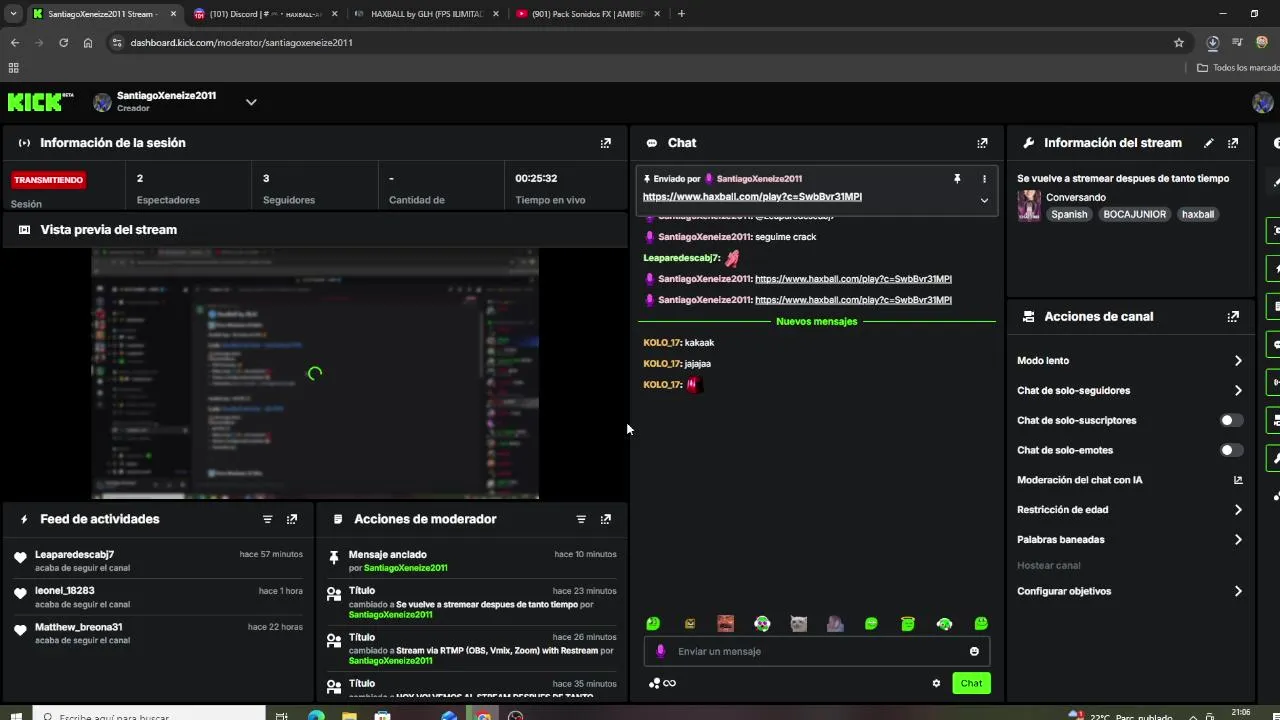The width and height of the screenshot is (1280, 720).
Task: Focus the Enviar un mensaje input
Action: tap(818, 651)
